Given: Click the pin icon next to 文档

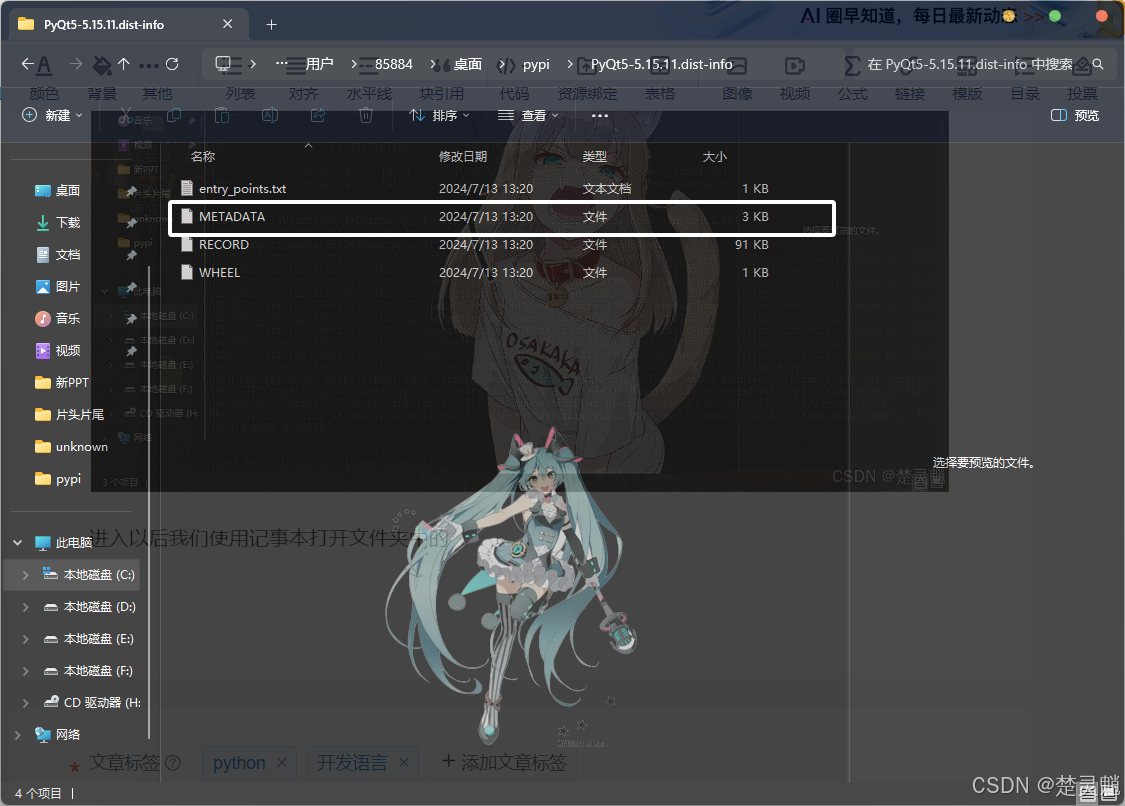Looking at the screenshot, I should (131, 255).
